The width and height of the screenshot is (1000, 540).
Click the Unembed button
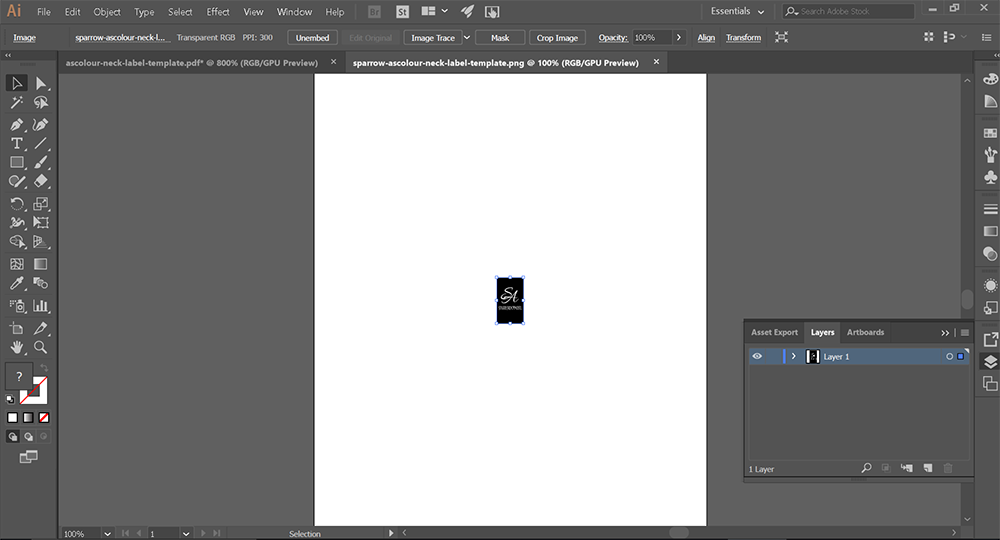312,38
